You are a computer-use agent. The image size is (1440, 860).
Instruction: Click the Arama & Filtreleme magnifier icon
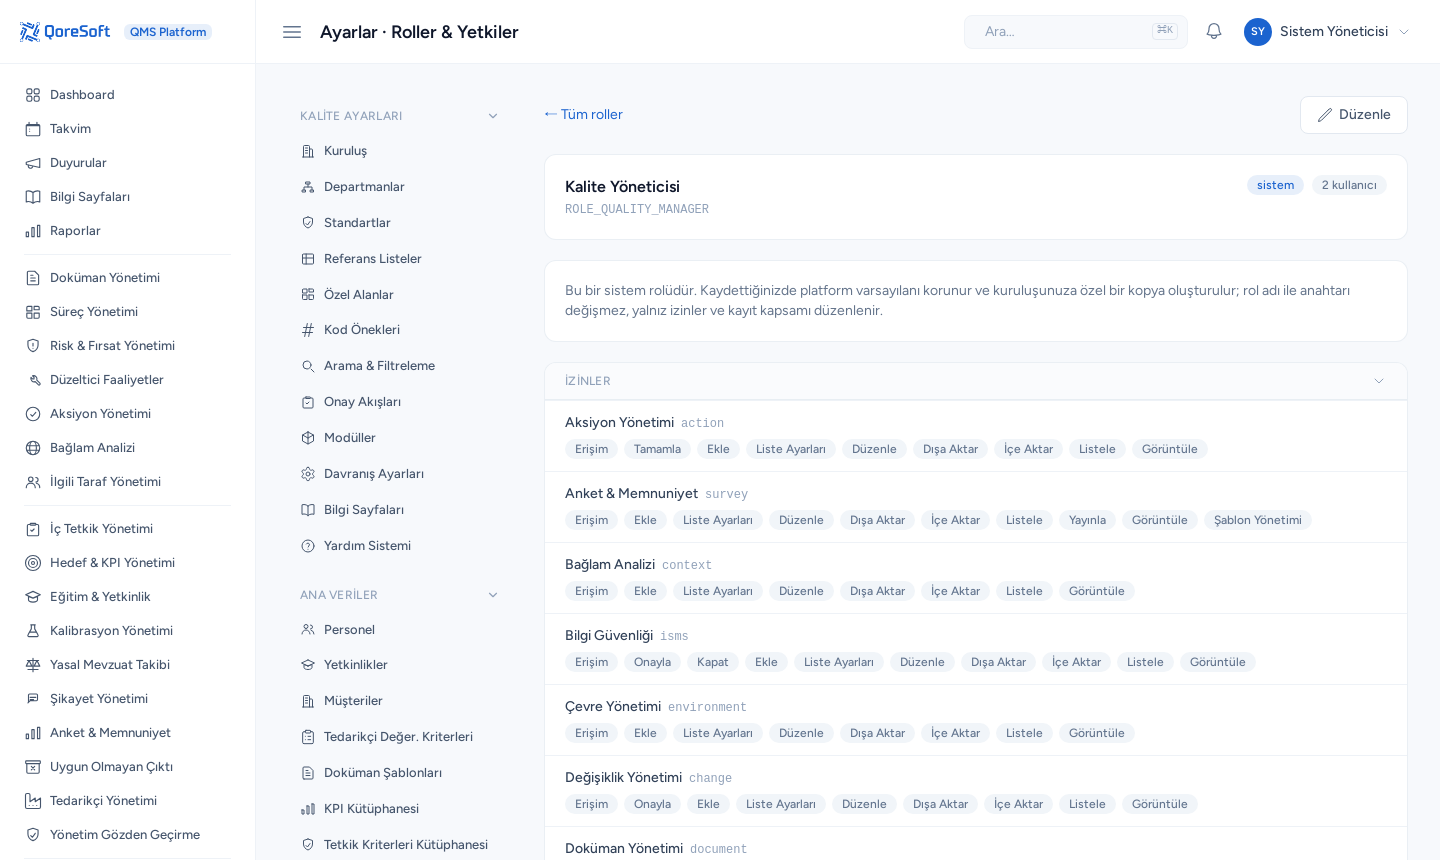(x=308, y=366)
